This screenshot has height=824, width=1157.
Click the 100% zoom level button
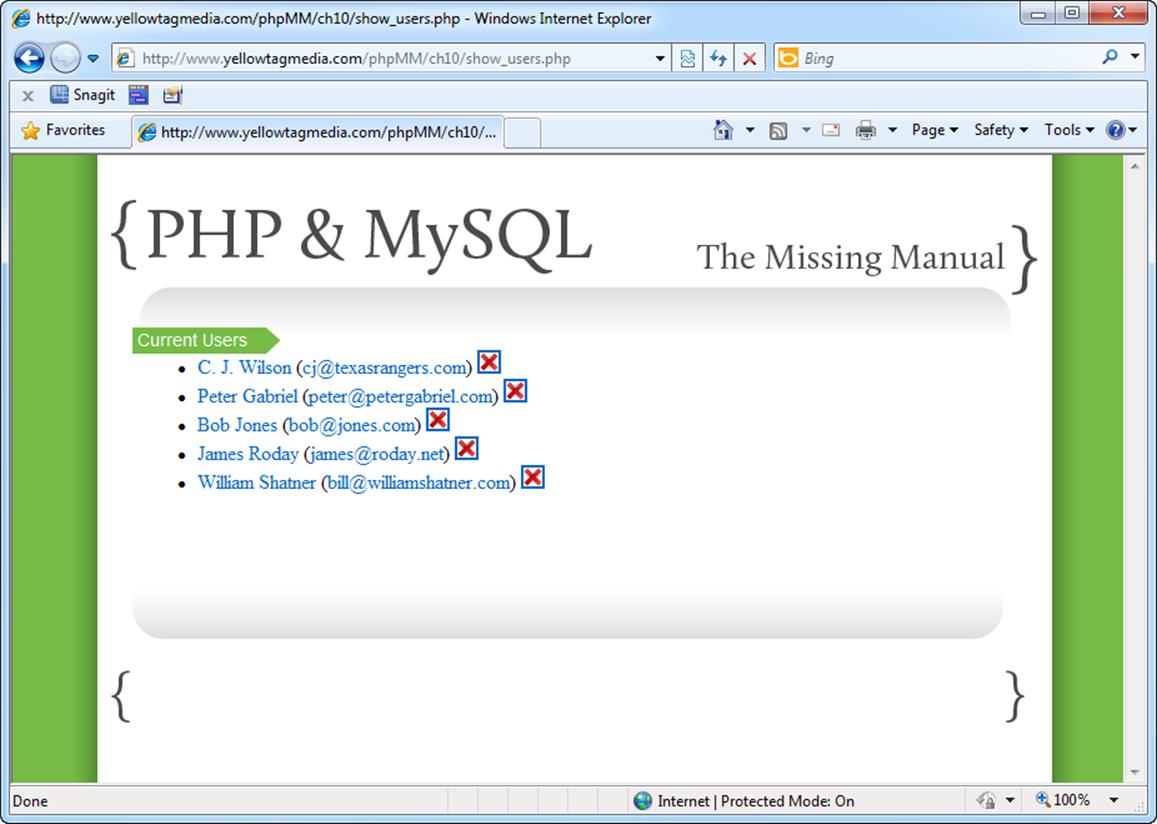[x=1063, y=800]
